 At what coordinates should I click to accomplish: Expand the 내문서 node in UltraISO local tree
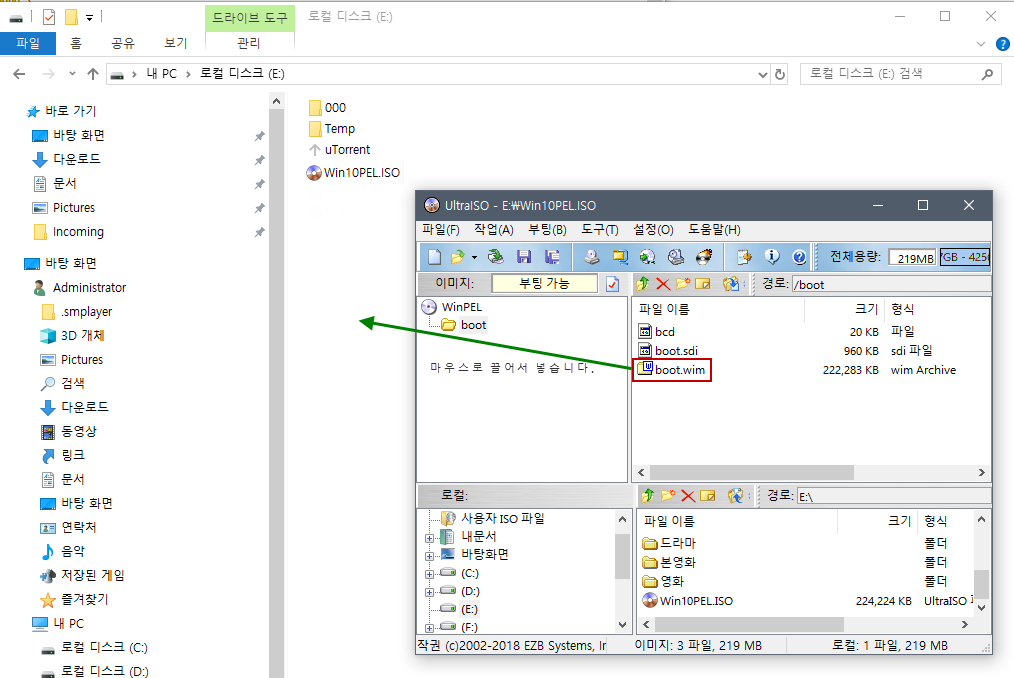[429, 538]
